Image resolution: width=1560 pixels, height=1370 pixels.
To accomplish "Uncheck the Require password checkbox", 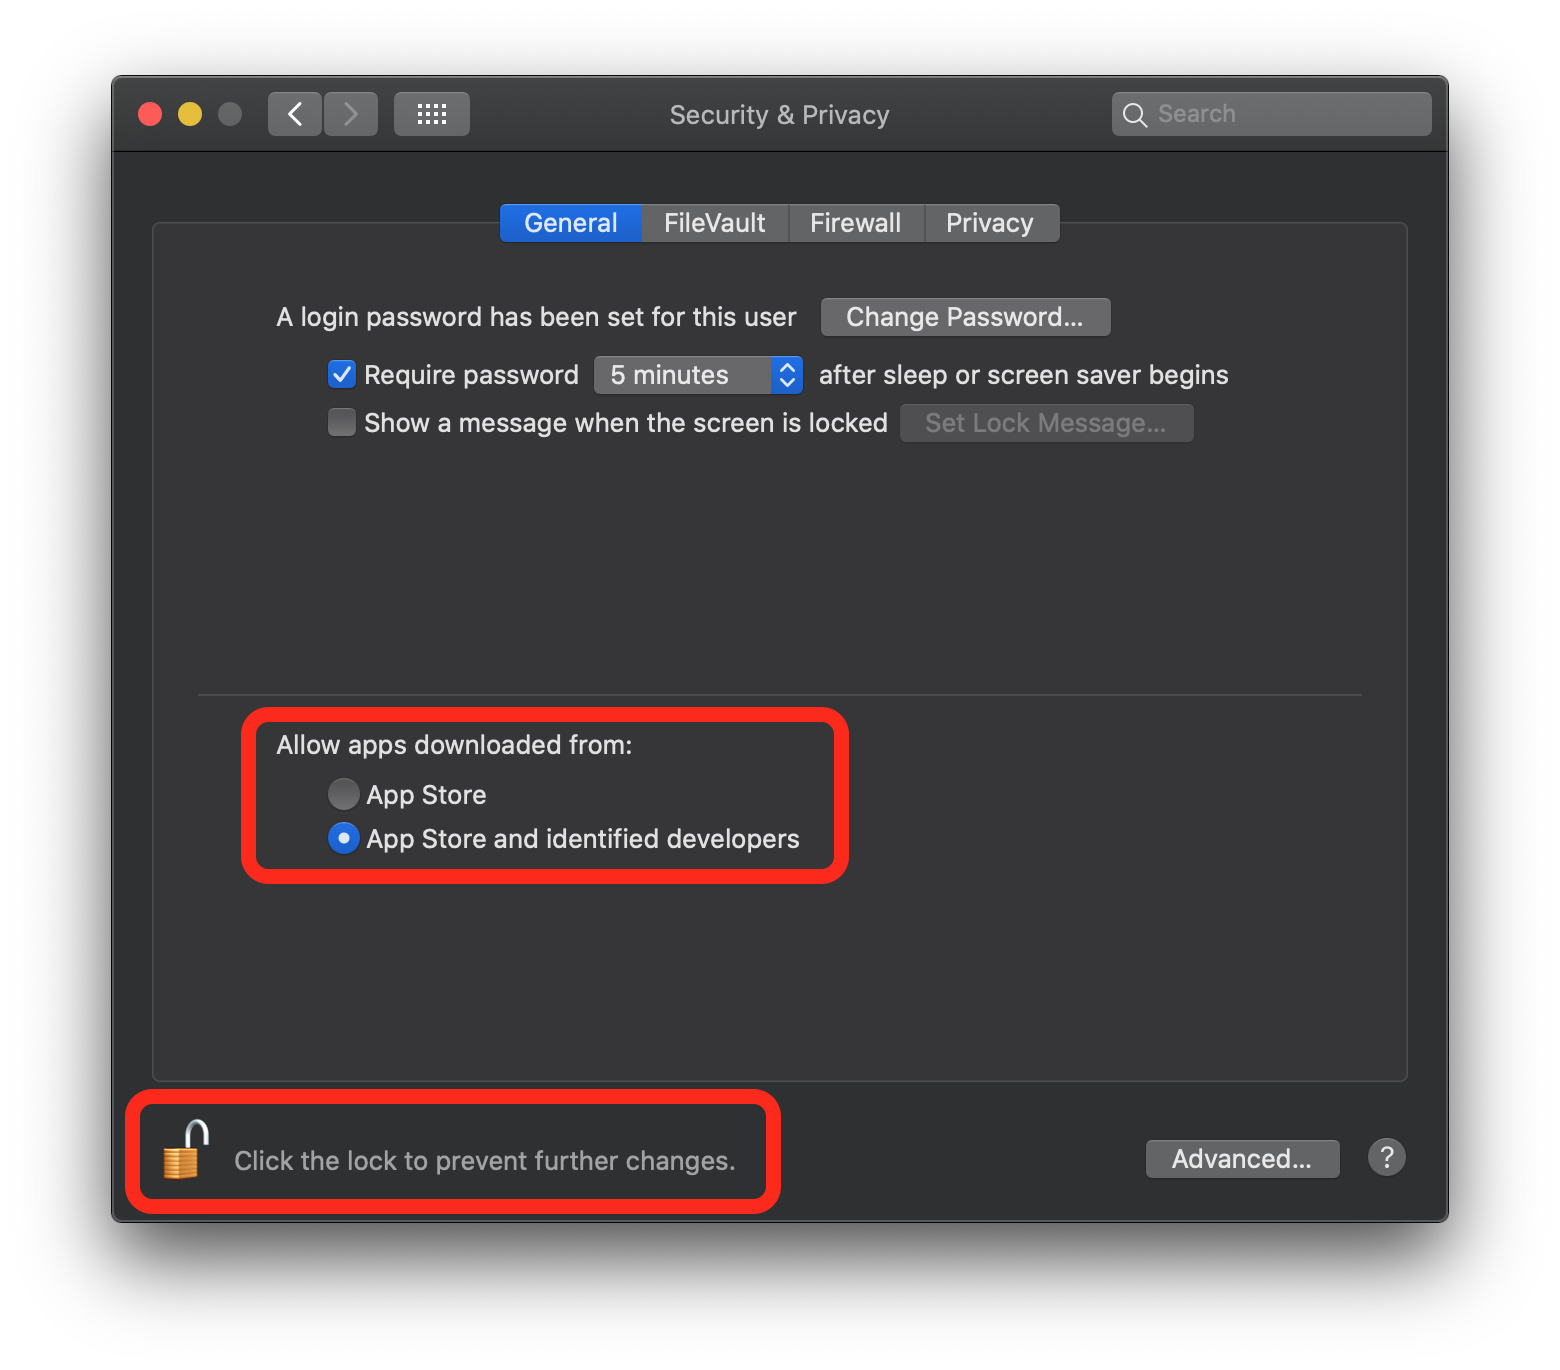I will coord(342,375).
